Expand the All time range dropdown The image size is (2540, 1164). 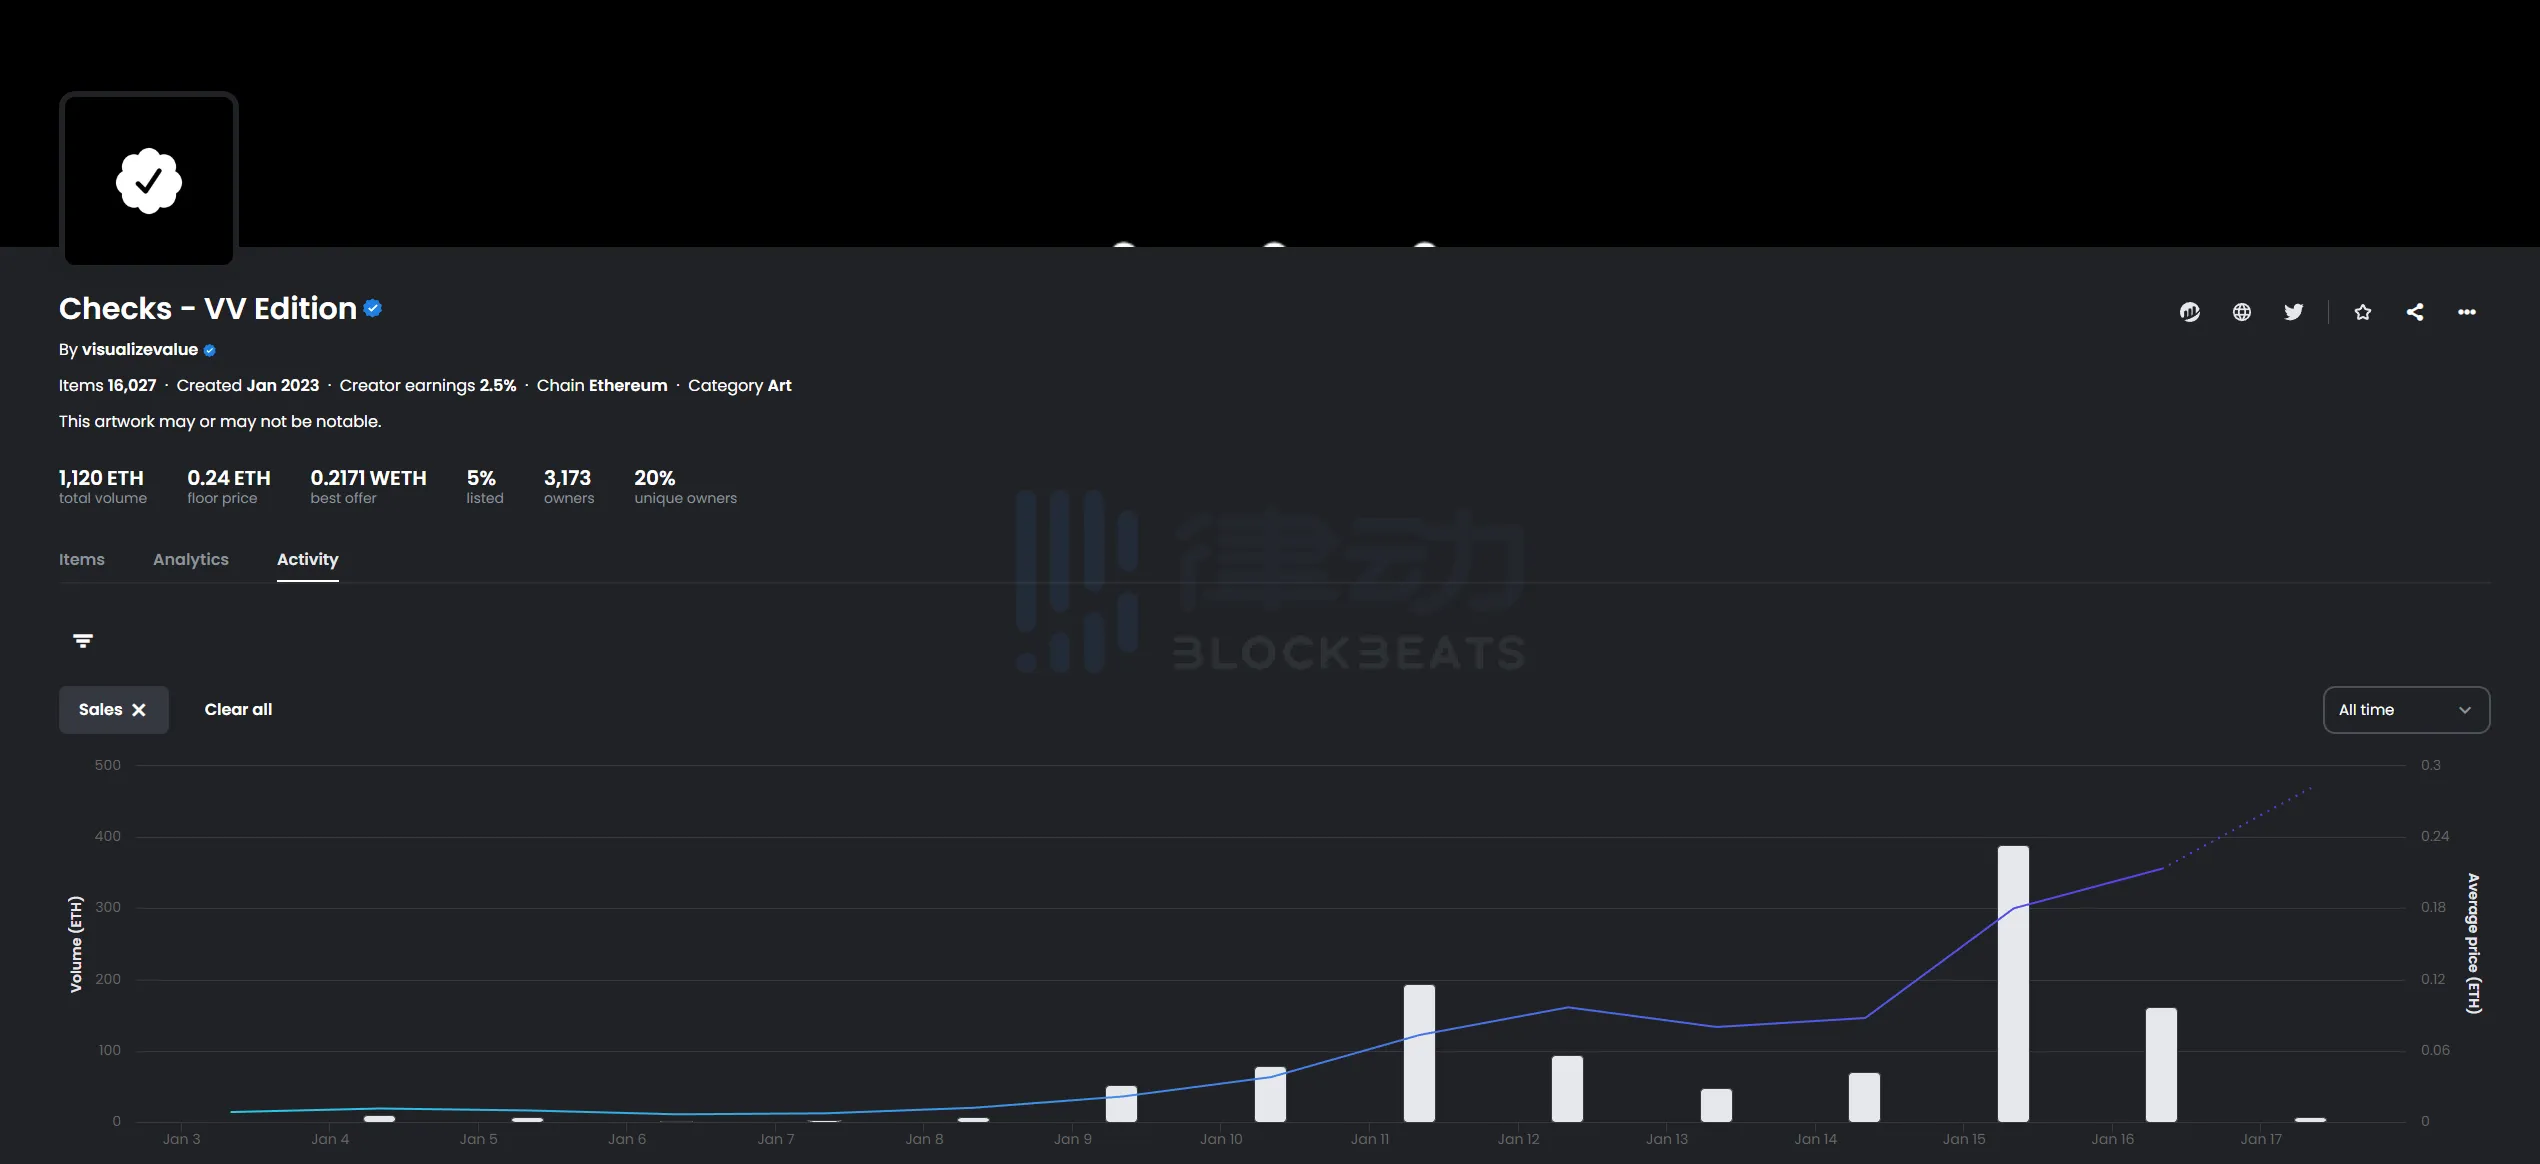click(2406, 710)
